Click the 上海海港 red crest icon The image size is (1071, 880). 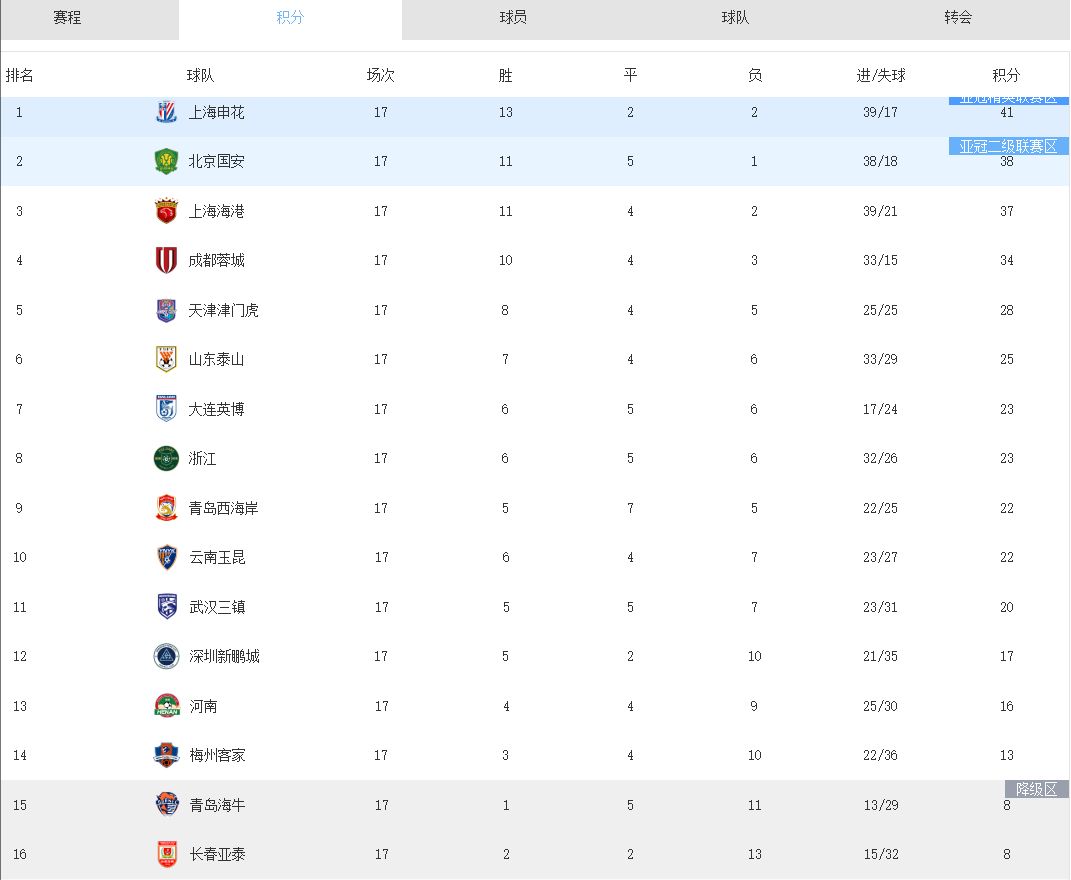(x=166, y=211)
